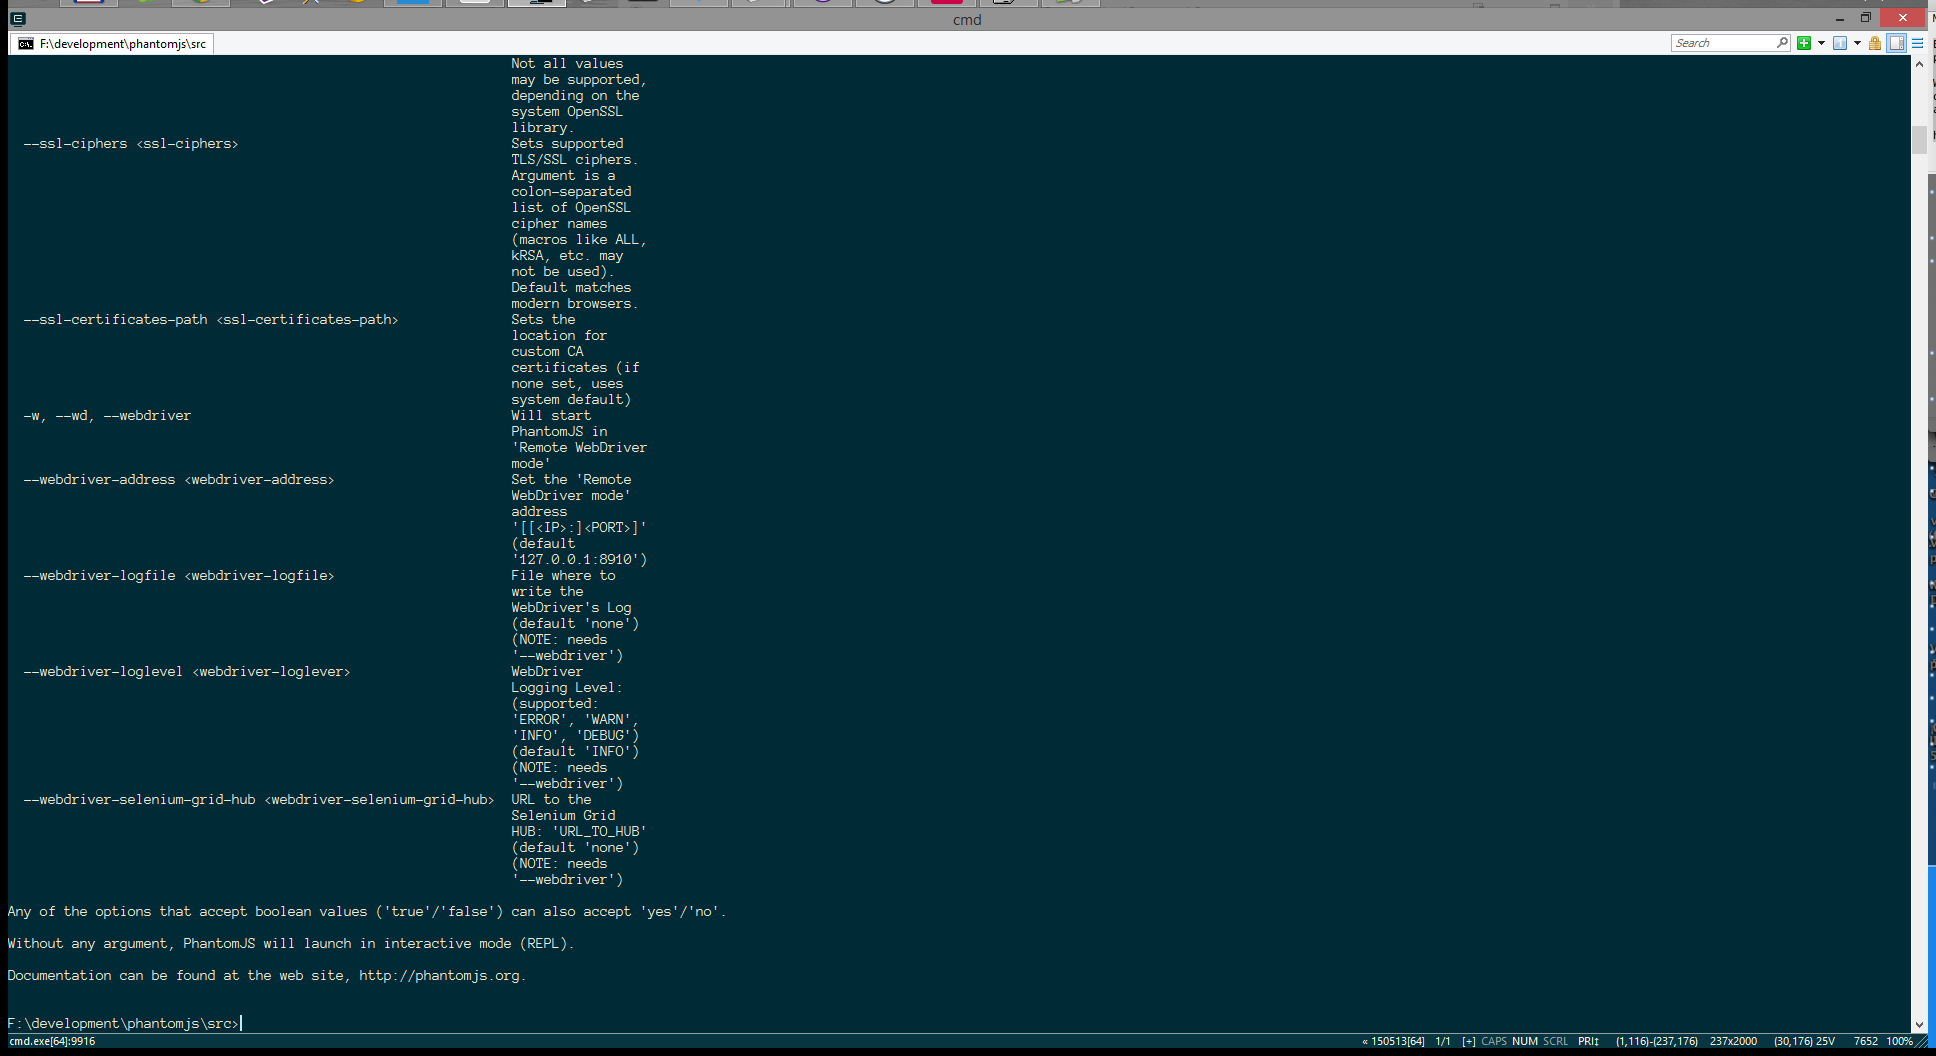This screenshot has width=1936, height=1056.
Task: Click PID '7652' in status bar
Action: click(x=1866, y=1041)
